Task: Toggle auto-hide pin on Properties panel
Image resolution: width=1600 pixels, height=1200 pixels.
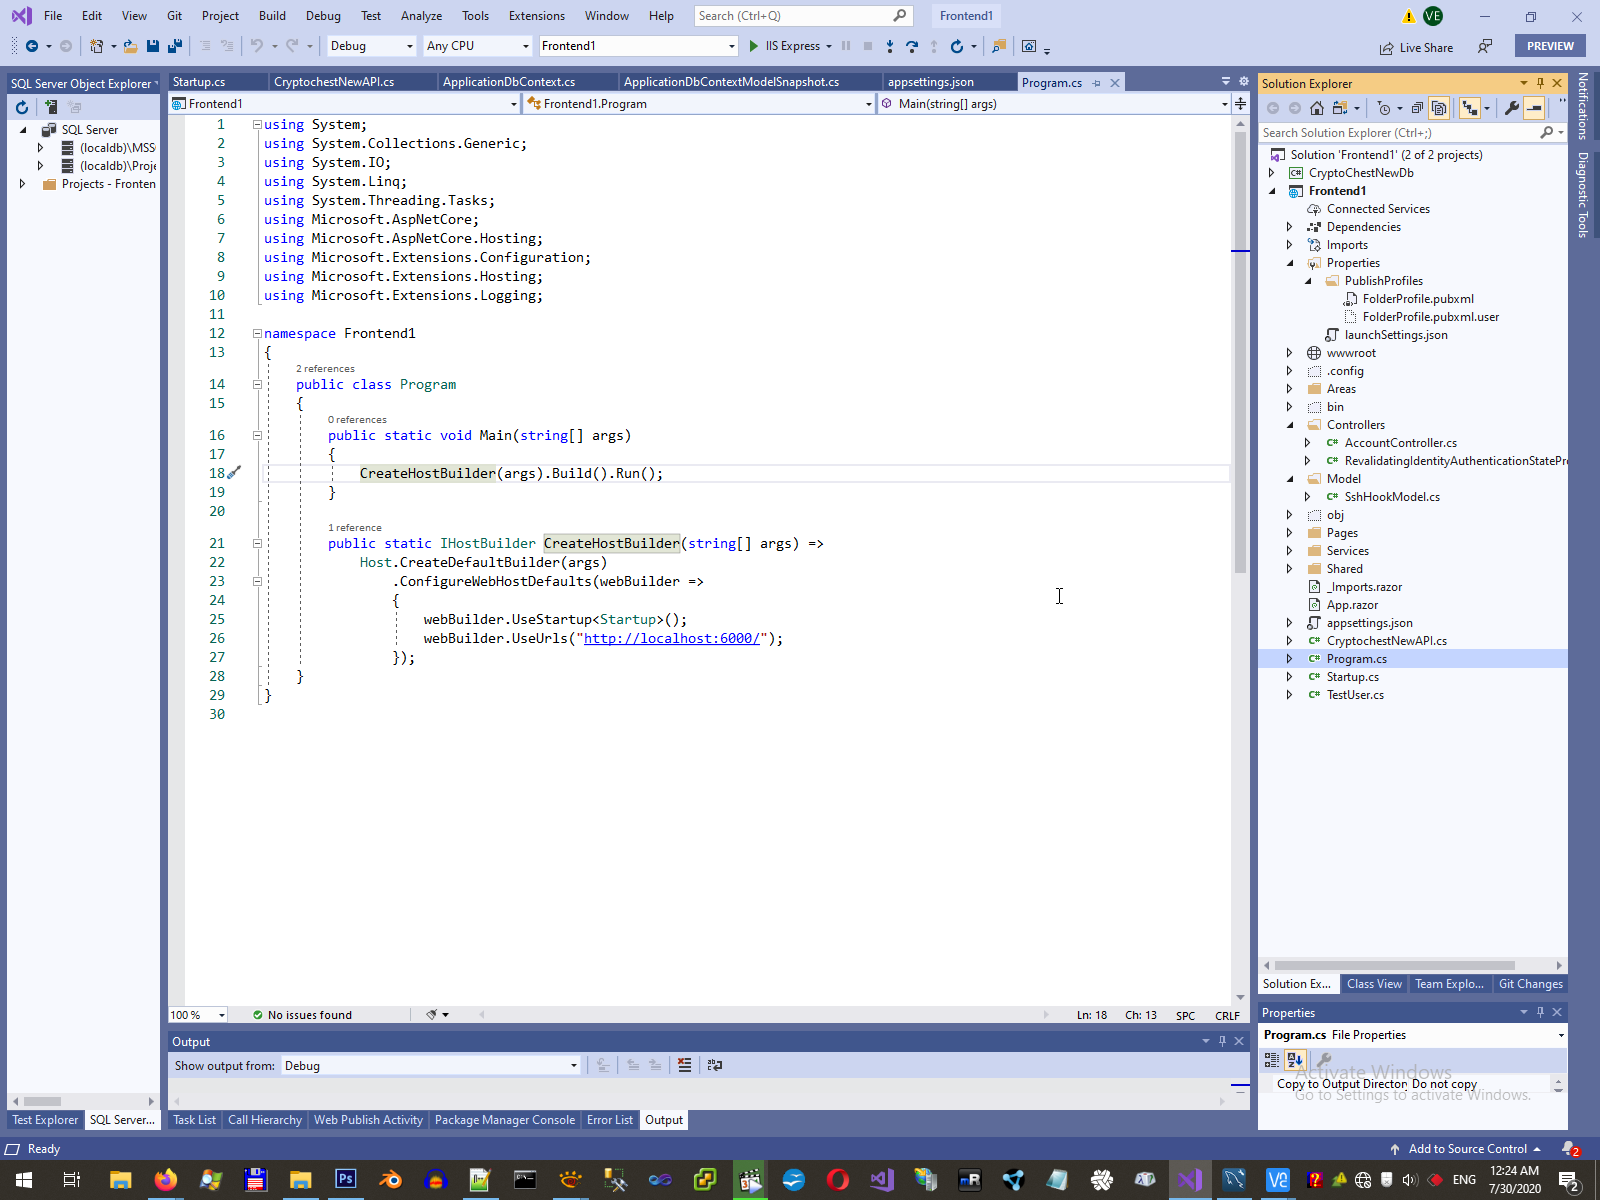Action: [x=1540, y=1012]
